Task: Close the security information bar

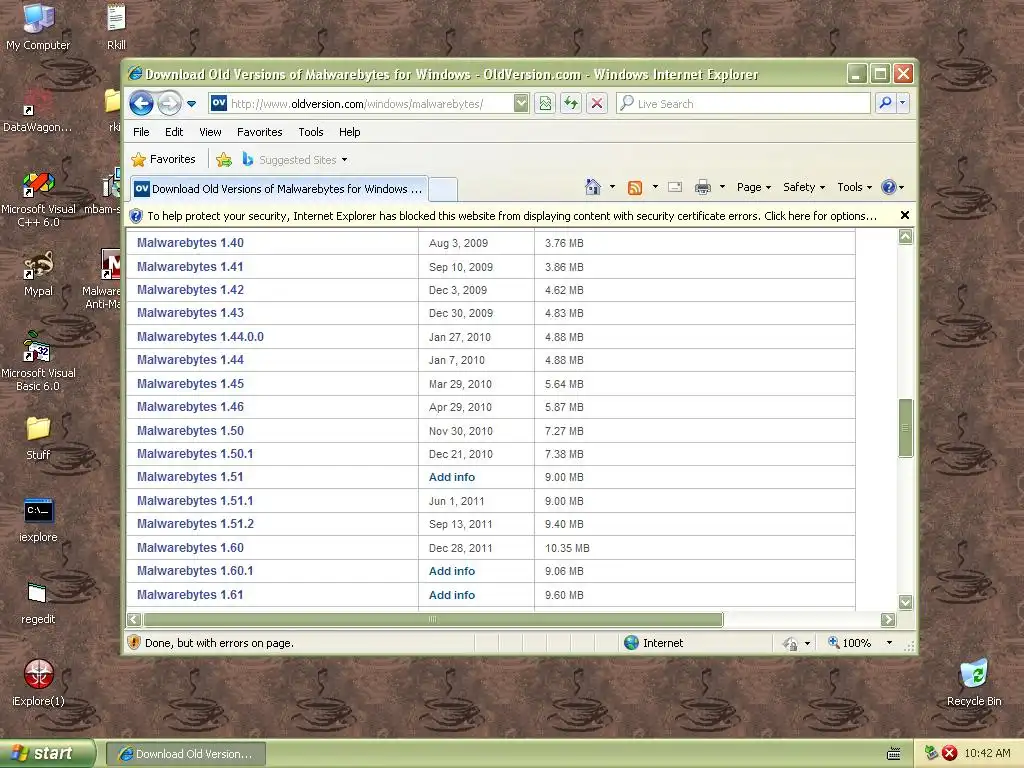Action: (x=904, y=215)
